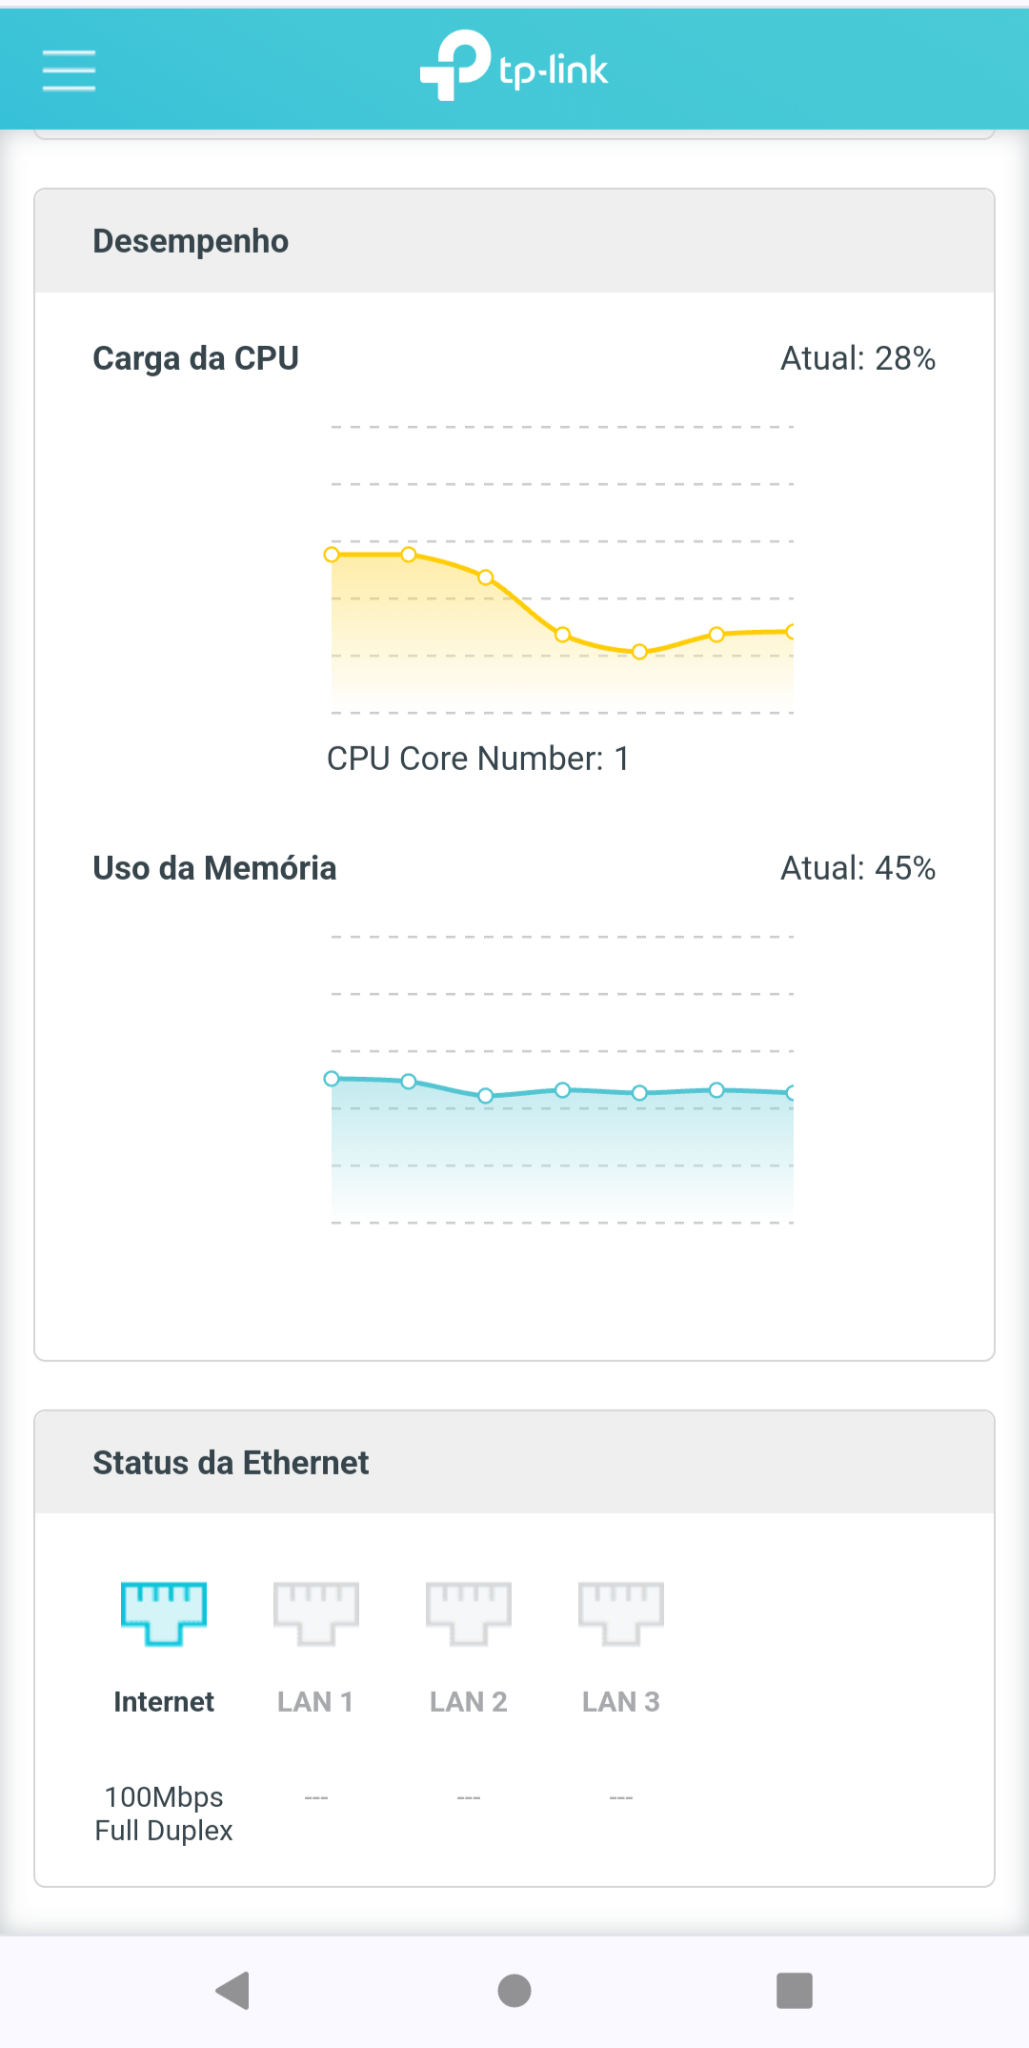Tap the Android recent apps button
This screenshot has height=2048, width=1029.
click(x=795, y=1990)
